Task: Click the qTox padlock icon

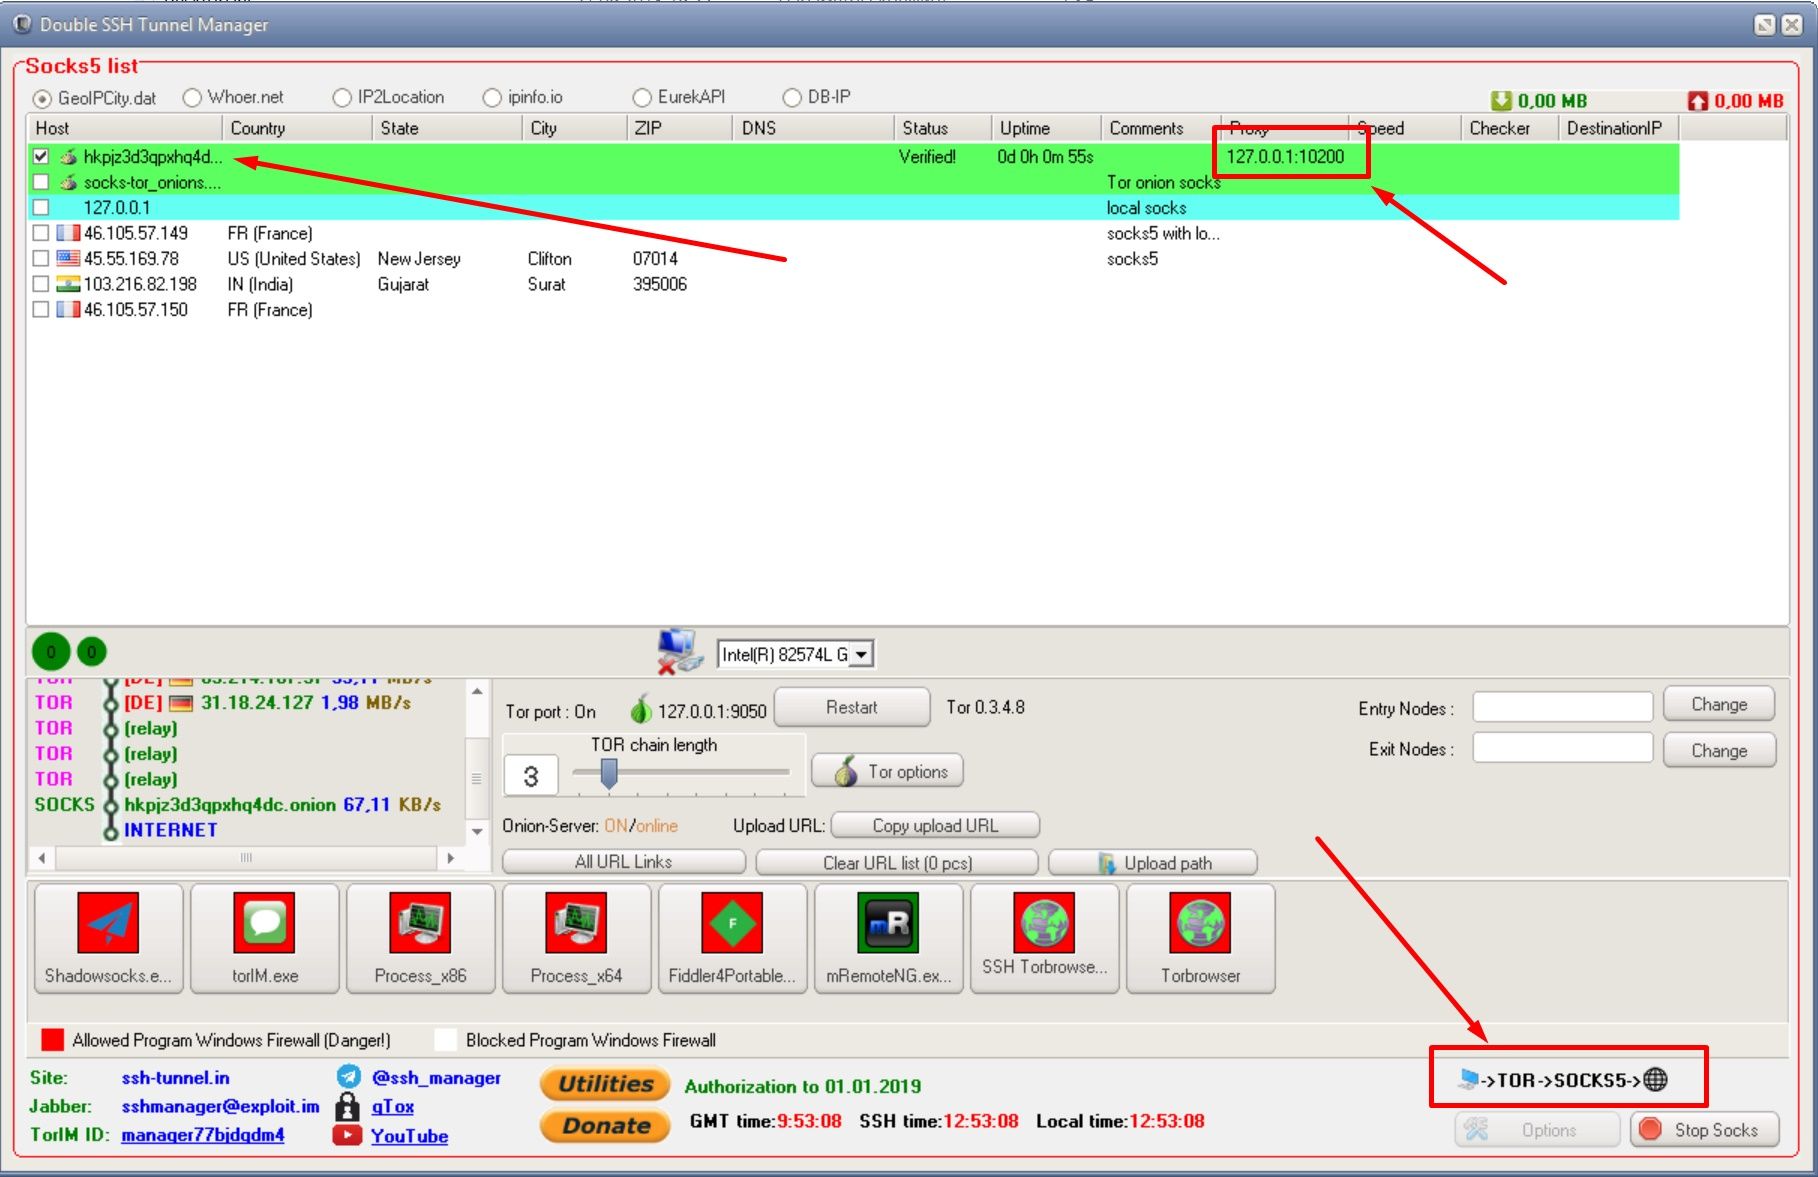Action: (347, 1106)
